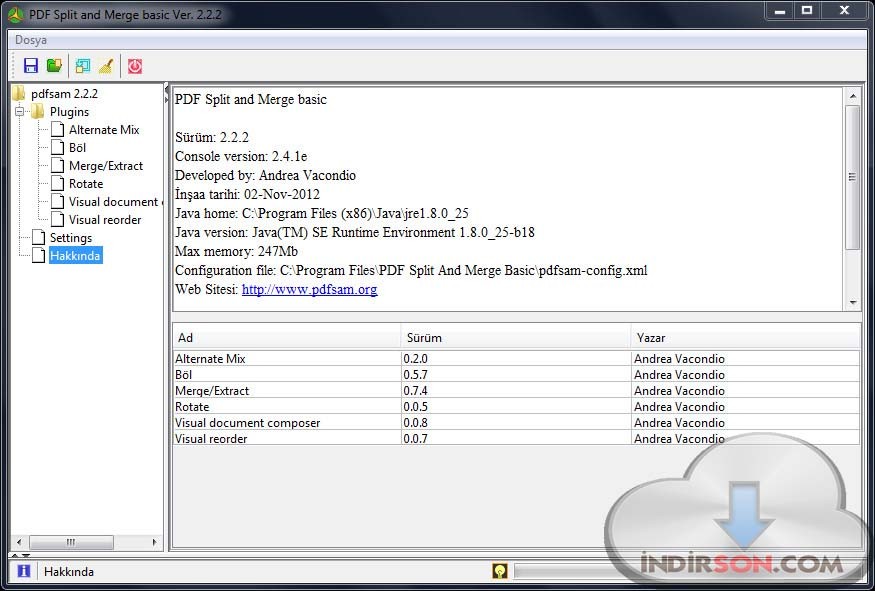The width and height of the screenshot is (875, 591).
Task: Close the PDF Split and Merge window
Action: (x=844, y=11)
